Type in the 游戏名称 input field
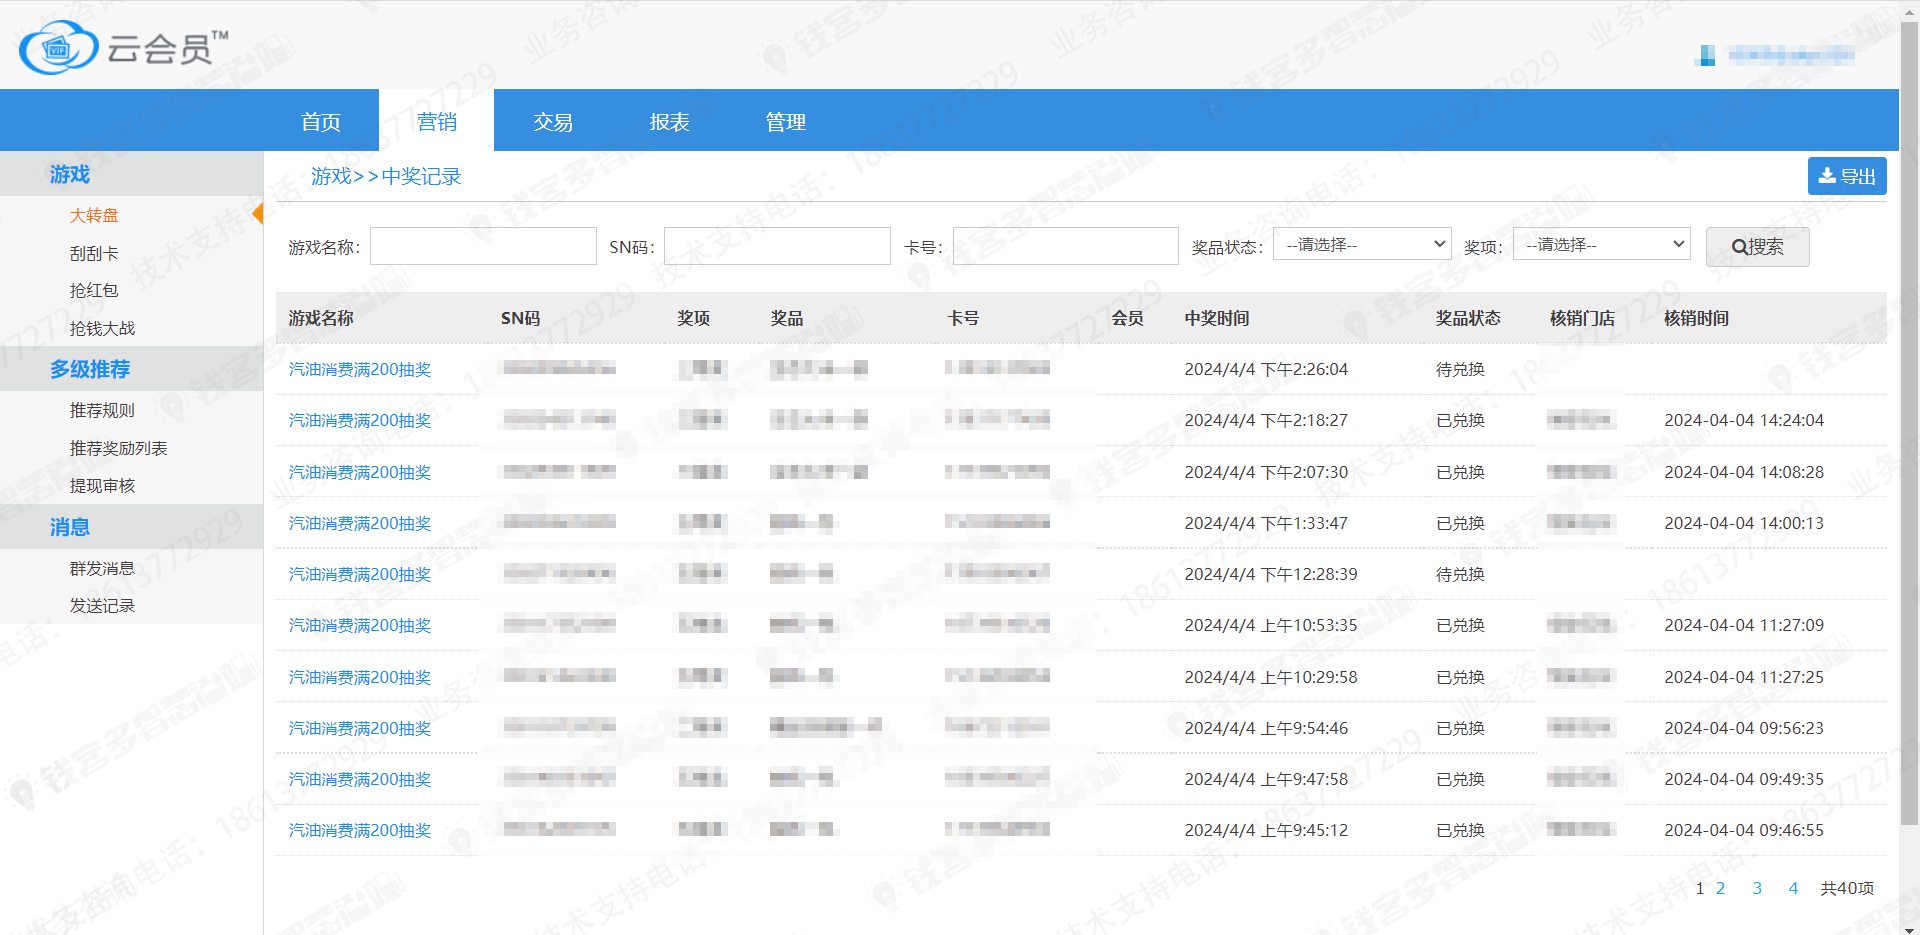The width and height of the screenshot is (1920, 935). pos(483,246)
